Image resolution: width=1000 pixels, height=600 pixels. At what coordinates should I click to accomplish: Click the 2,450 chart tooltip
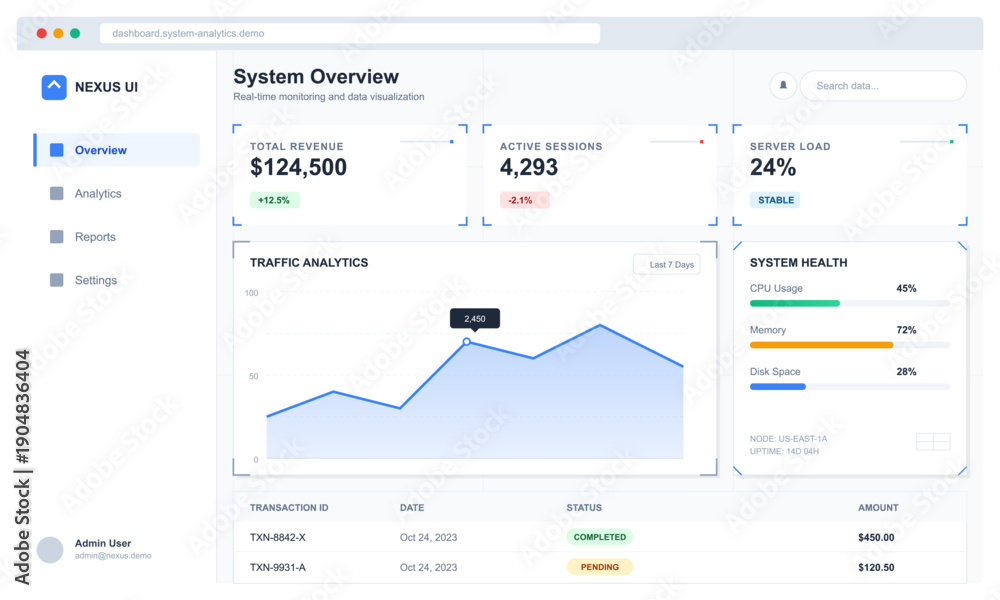[x=474, y=319]
